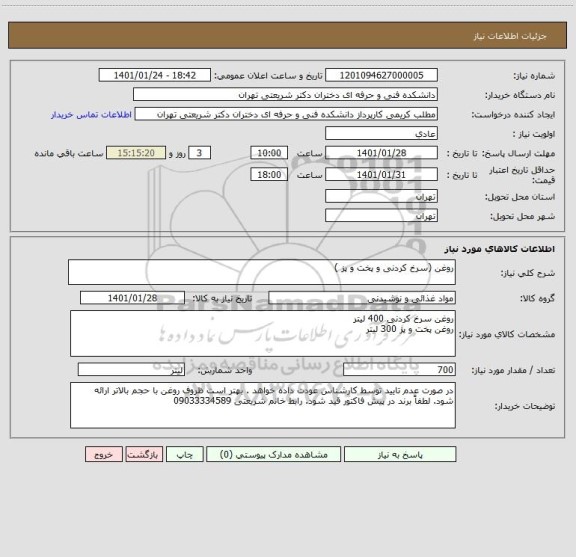Click the اطلاعات کالاهای مورد نیاز section heading
Viewport: 576px width, 557px height.
point(500,249)
